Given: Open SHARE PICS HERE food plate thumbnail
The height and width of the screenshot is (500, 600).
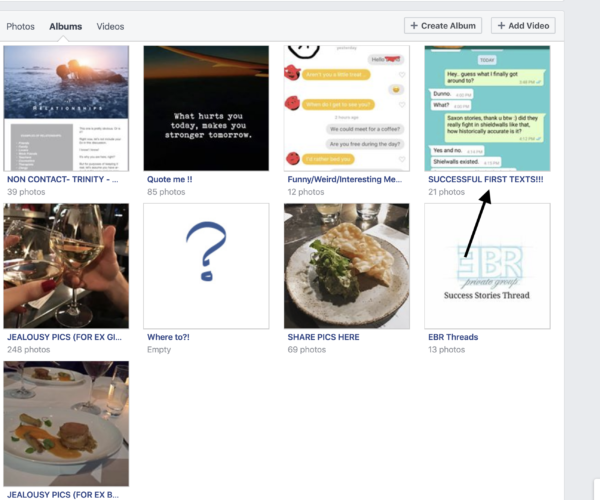Looking at the screenshot, I should point(347,266).
